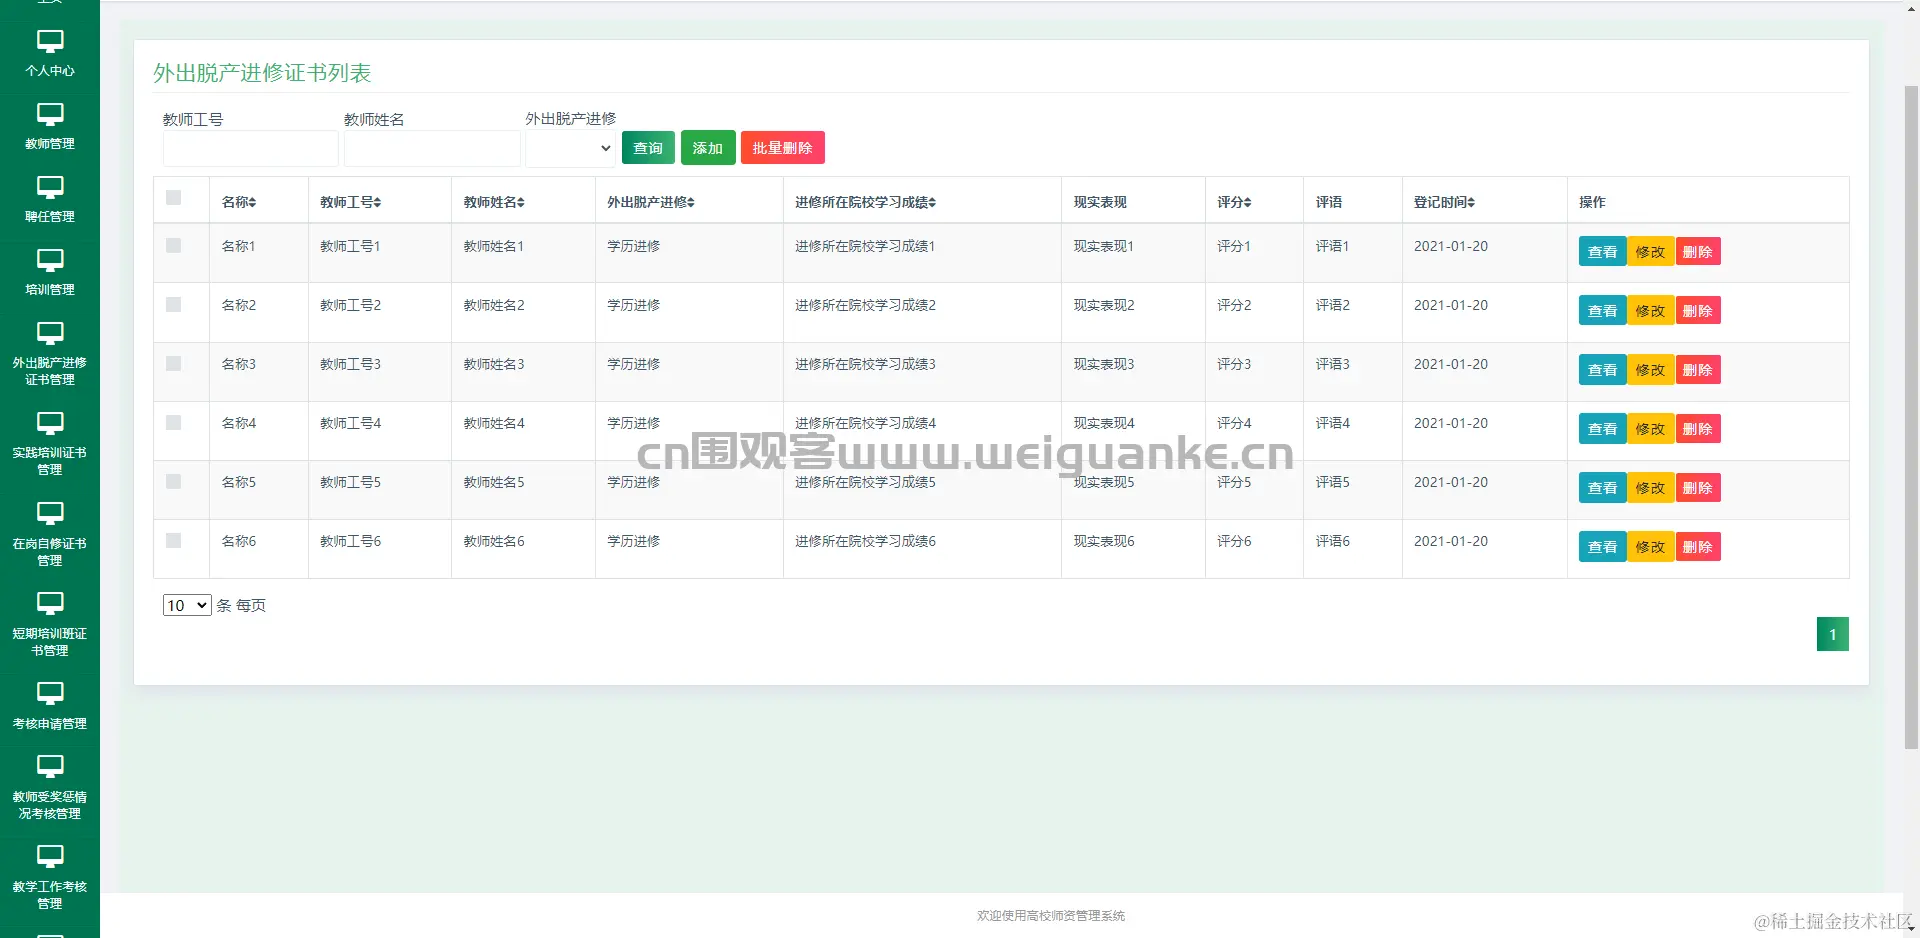Click 2021-01-20 date in row 名称2

tap(1451, 305)
